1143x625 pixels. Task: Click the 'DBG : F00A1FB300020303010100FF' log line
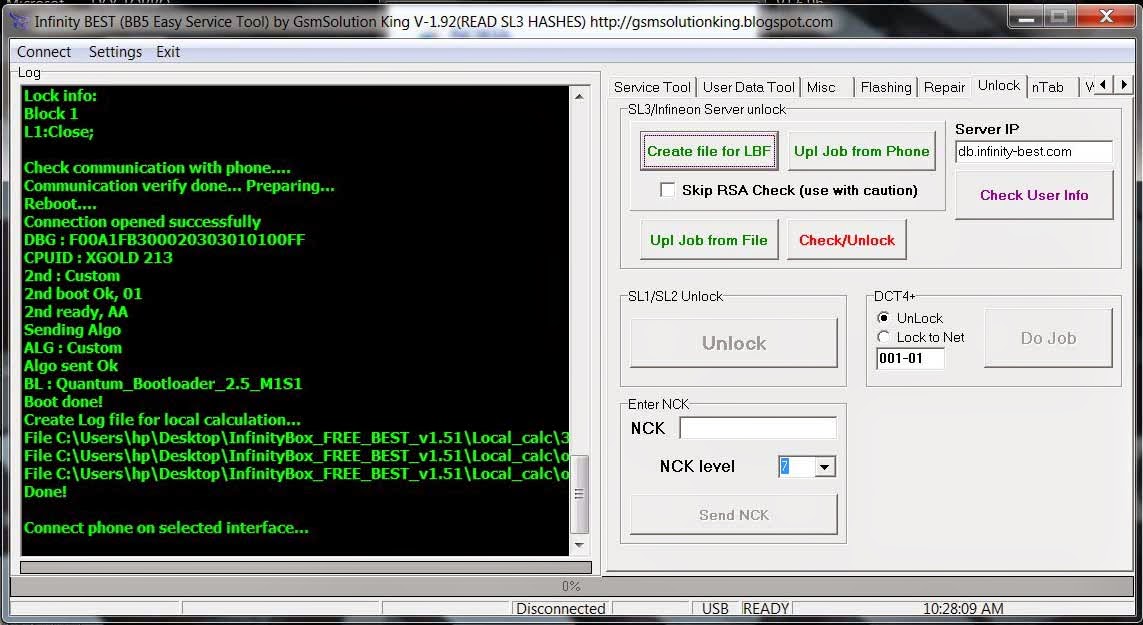click(x=164, y=239)
